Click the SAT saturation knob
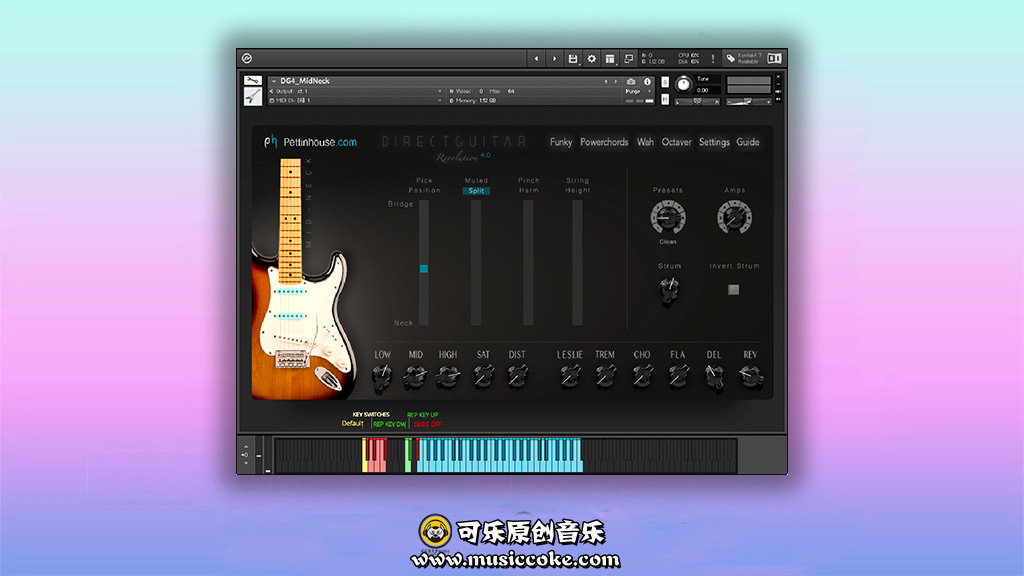1024x576 pixels. click(x=483, y=376)
